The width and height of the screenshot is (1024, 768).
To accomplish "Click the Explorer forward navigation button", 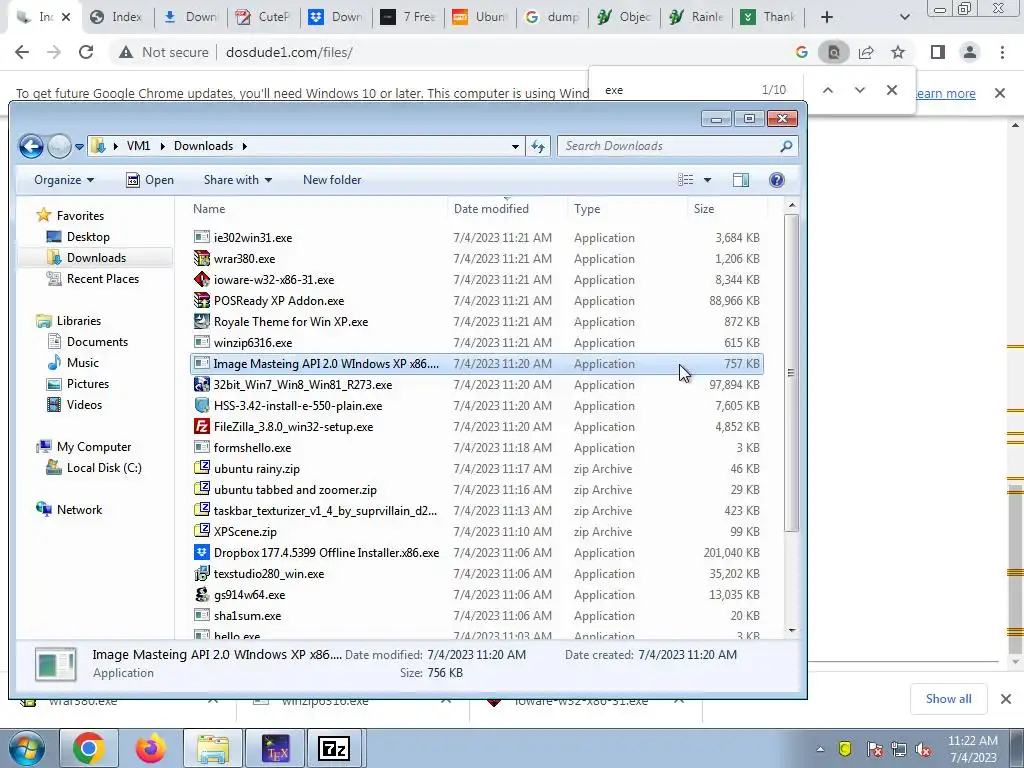I will coord(59,146).
